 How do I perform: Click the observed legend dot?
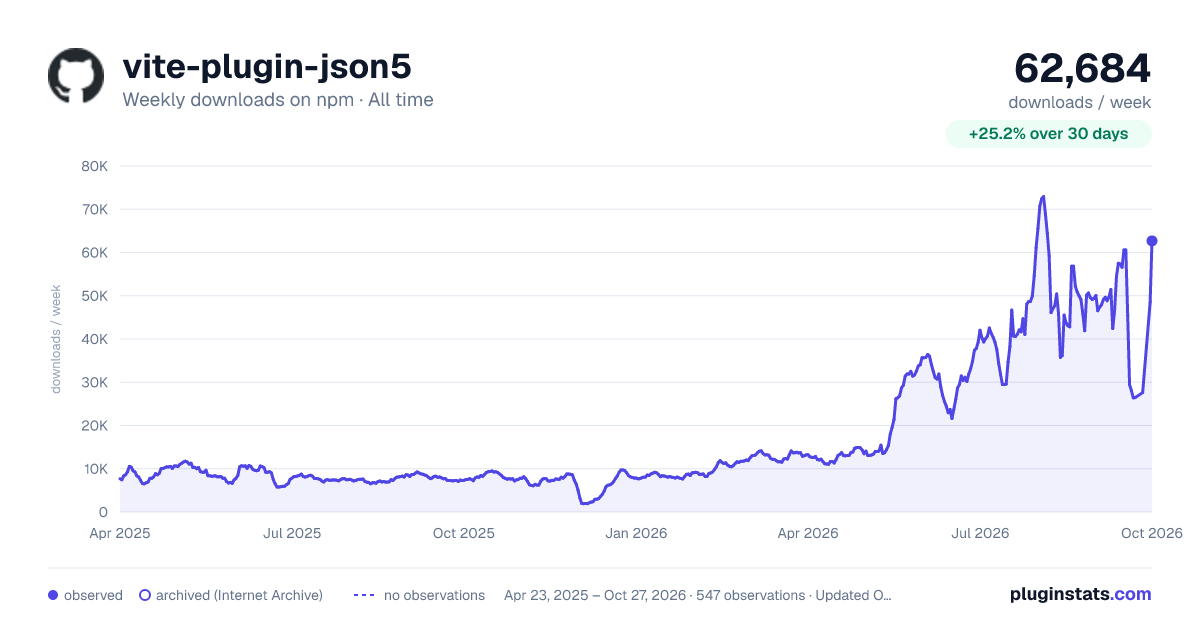pyautogui.click(x=53, y=595)
